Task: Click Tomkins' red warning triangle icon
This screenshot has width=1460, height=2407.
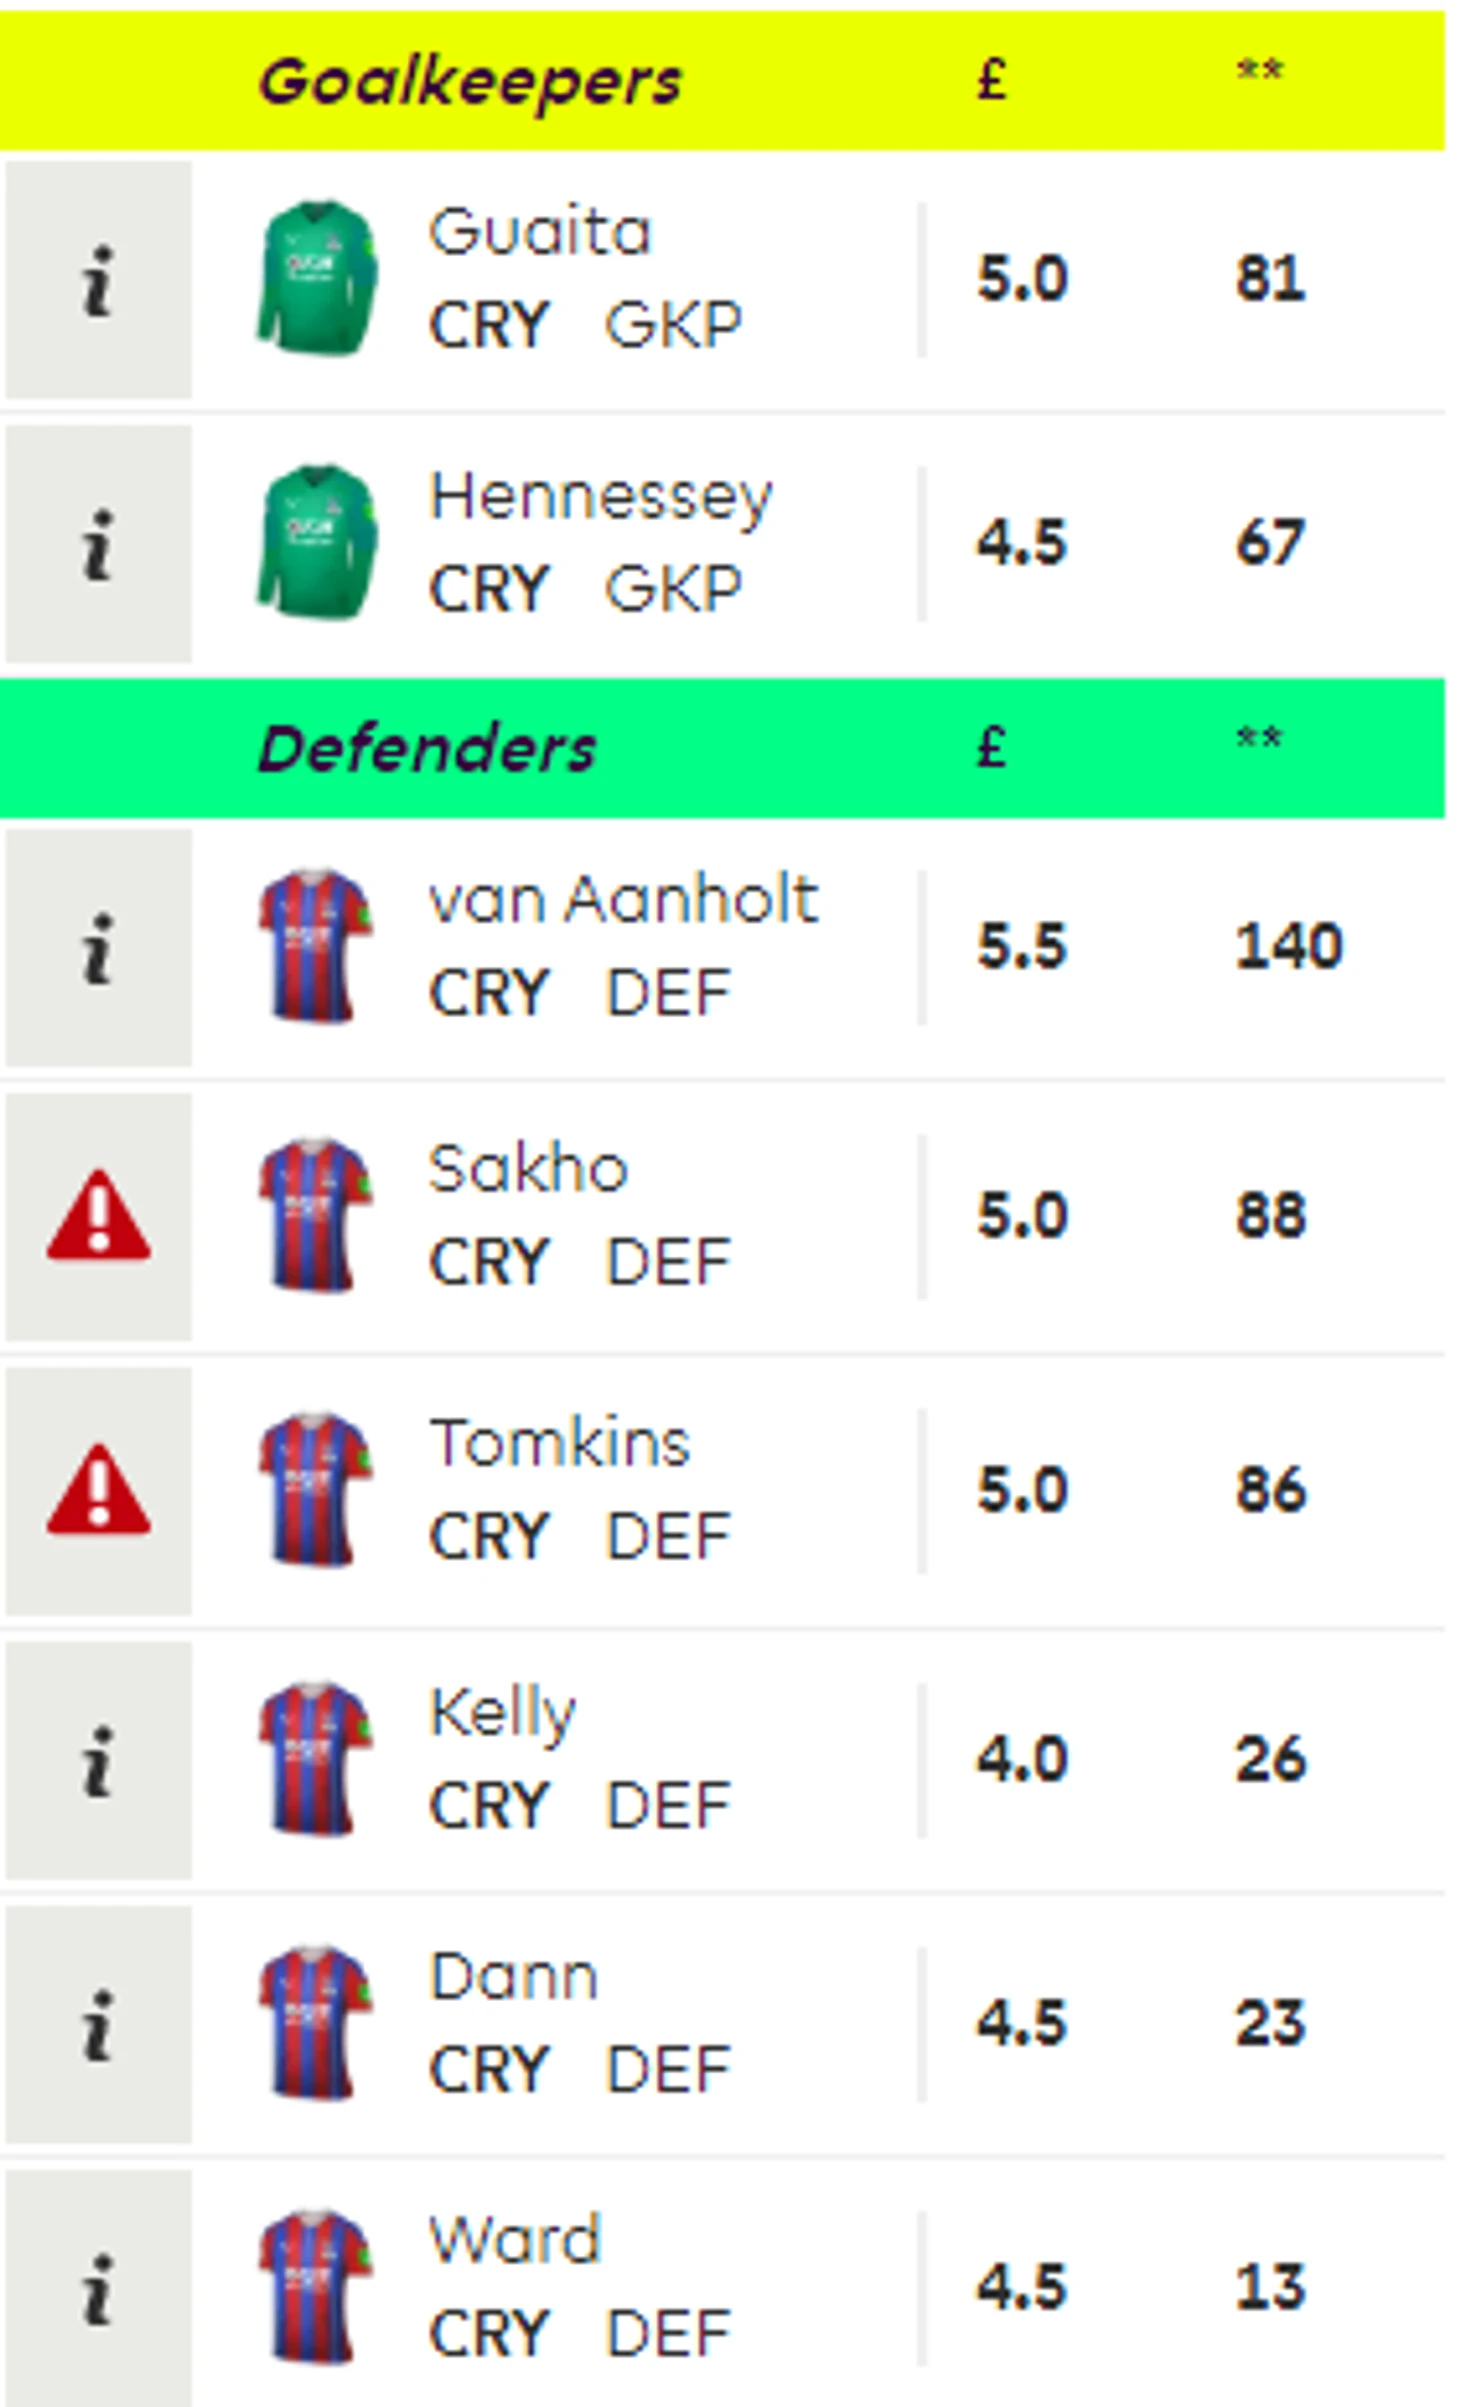Action: [98, 1490]
